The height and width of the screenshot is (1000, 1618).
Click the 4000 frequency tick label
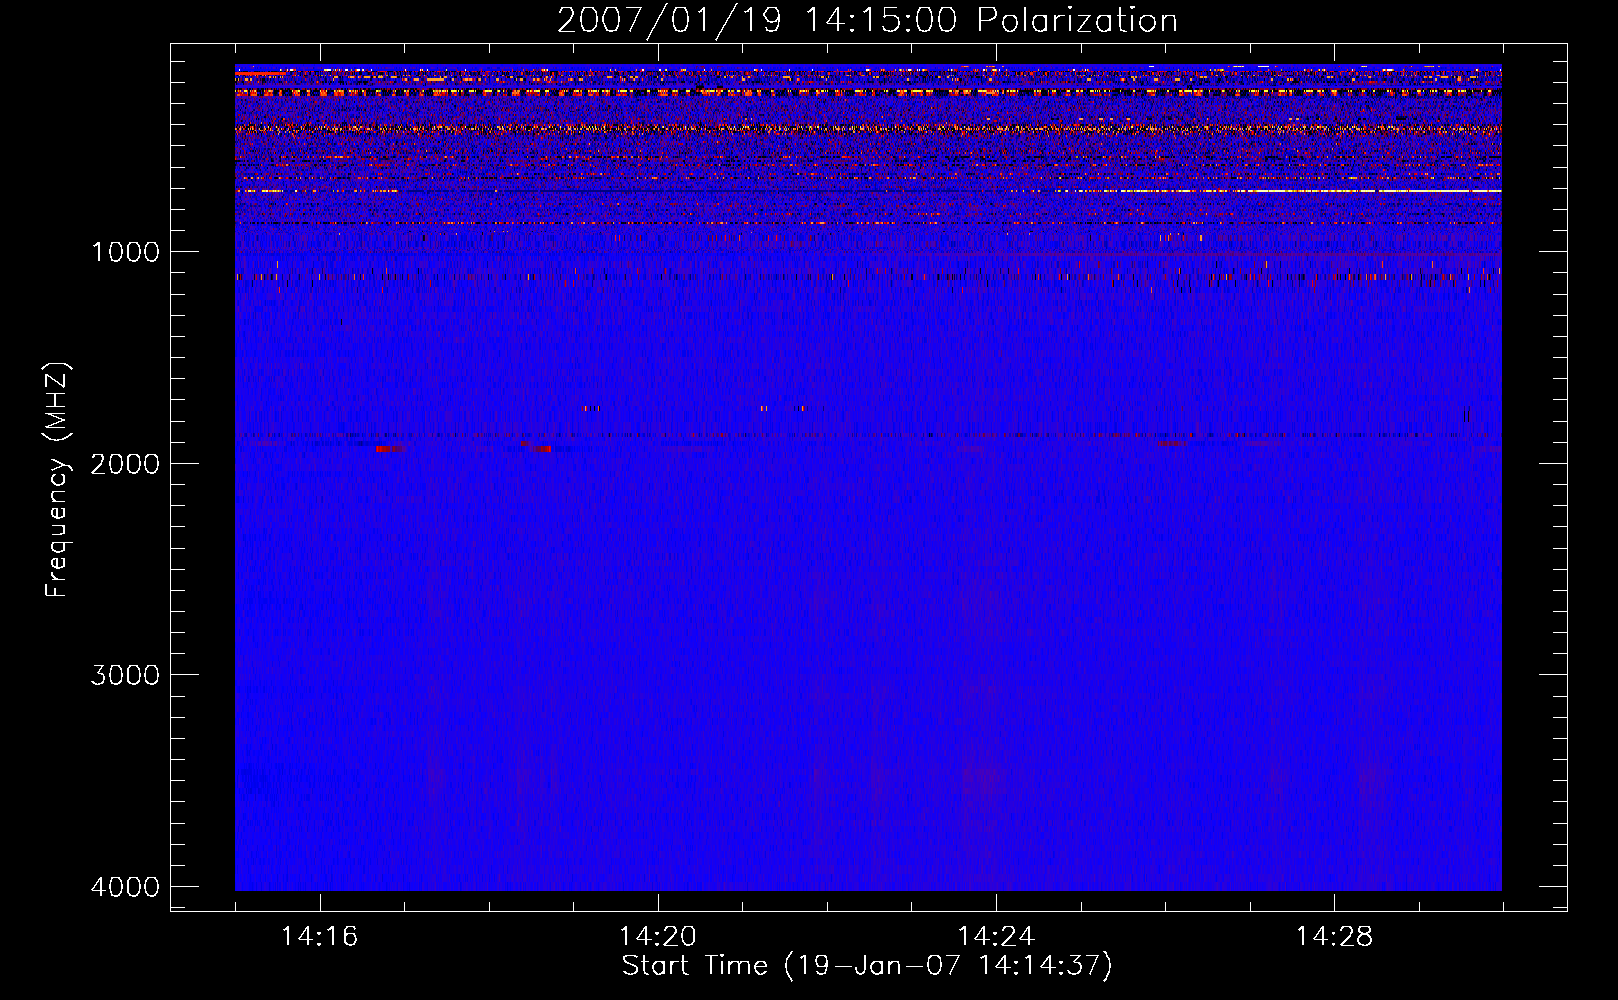pos(125,887)
